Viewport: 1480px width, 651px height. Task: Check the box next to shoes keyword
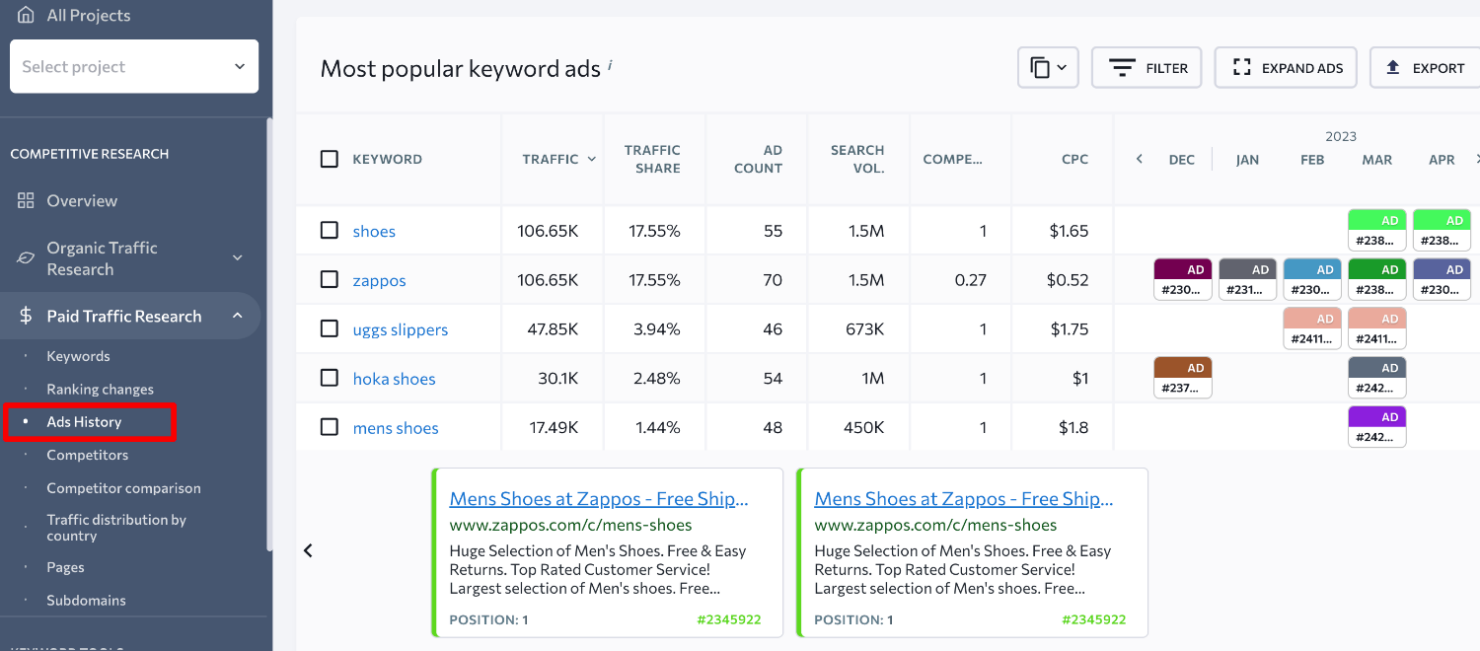coord(330,230)
